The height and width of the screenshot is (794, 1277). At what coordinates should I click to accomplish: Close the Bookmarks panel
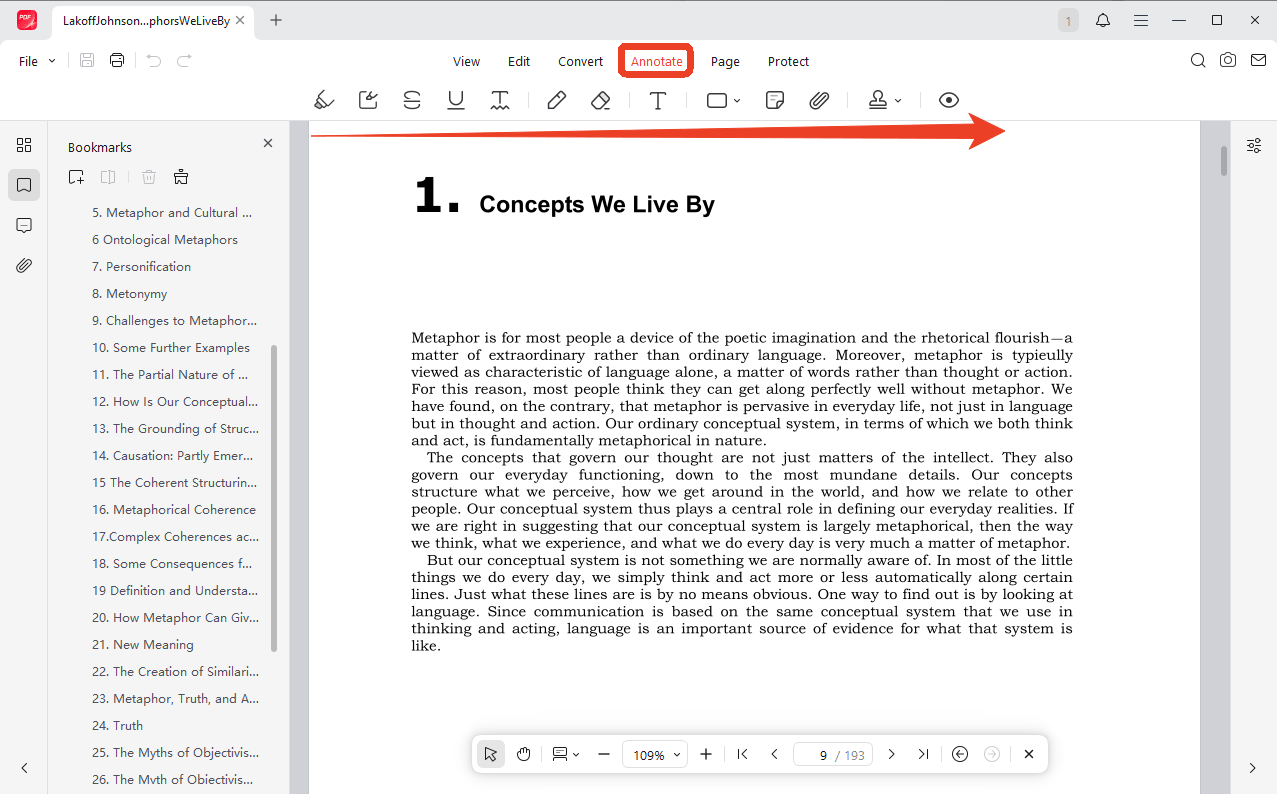(268, 144)
